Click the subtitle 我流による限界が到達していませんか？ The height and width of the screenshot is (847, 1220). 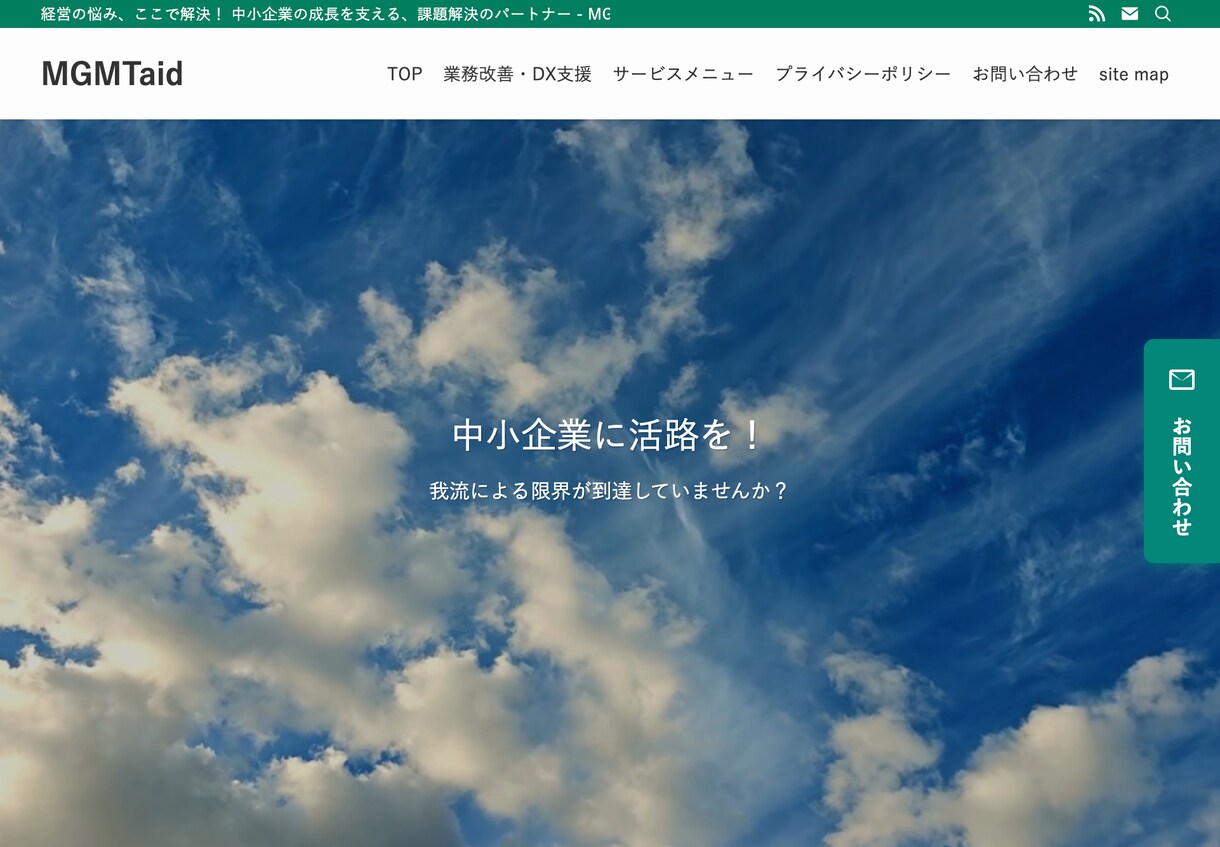(x=609, y=491)
